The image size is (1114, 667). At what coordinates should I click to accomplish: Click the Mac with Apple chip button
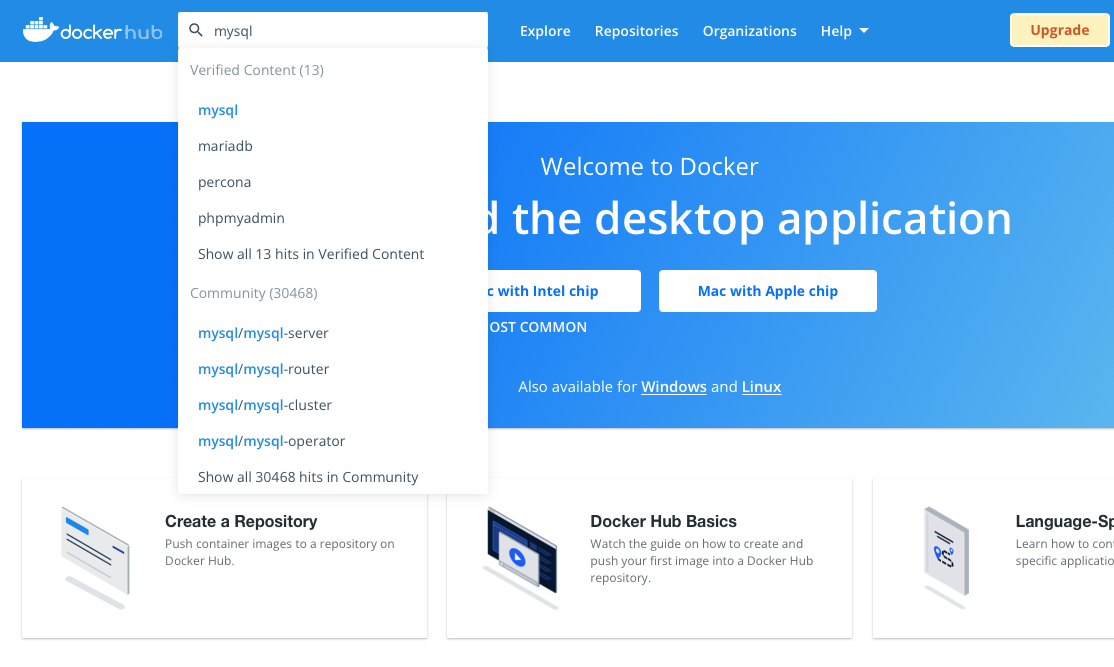point(767,291)
